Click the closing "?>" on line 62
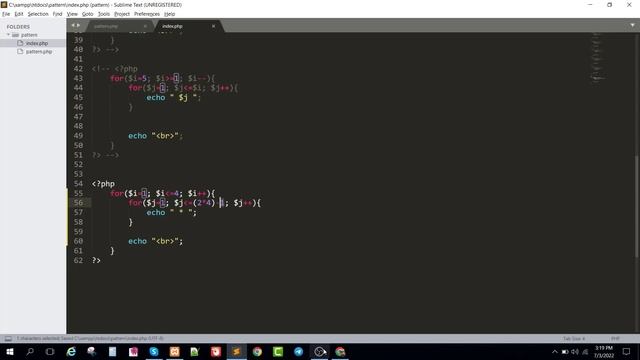 click(96, 260)
